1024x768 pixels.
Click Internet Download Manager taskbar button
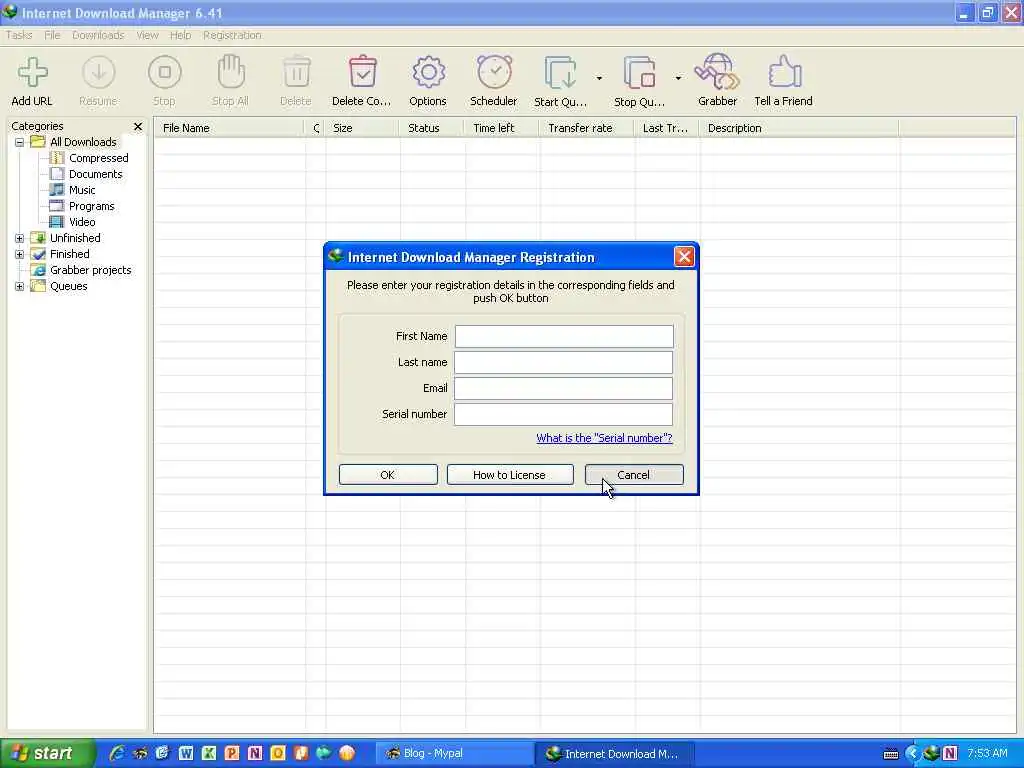click(614, 754)
